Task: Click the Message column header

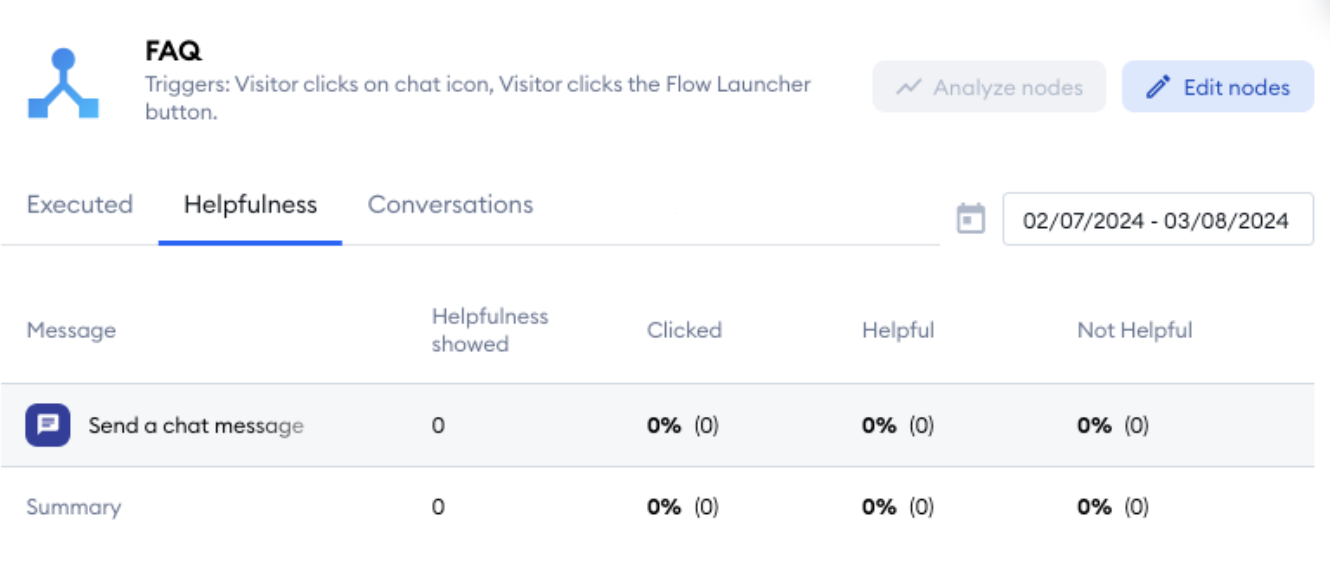Action: [x=71, y=330]
